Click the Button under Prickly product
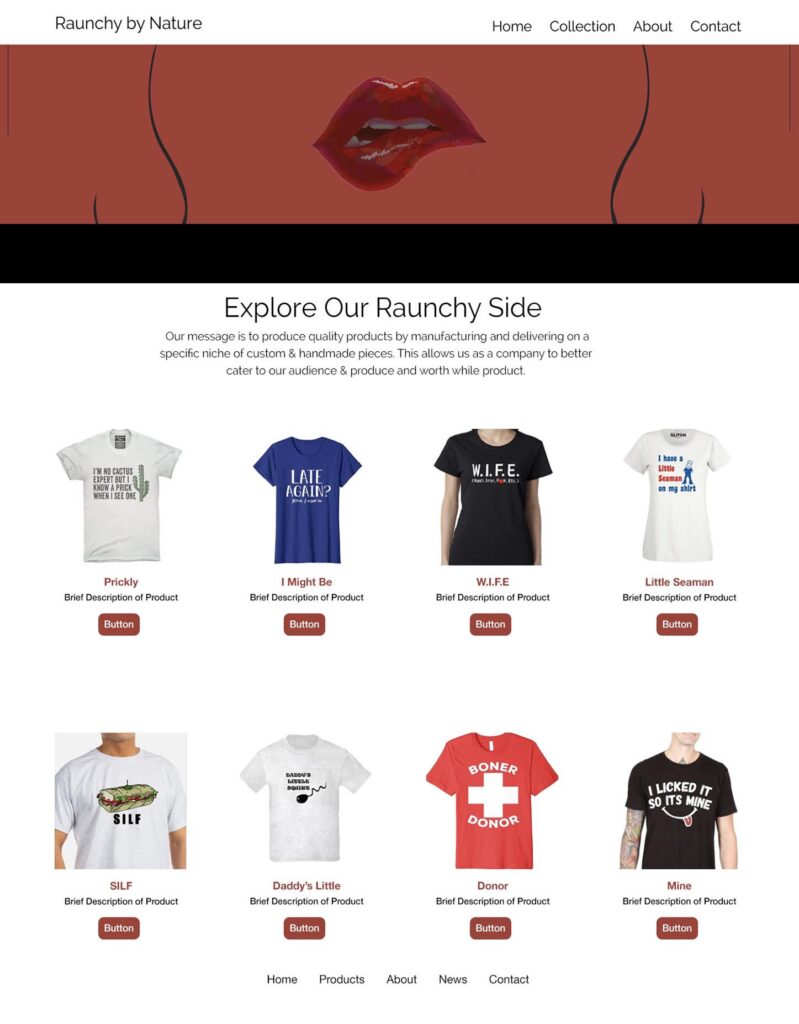The height and width of the screenshot is (1024, 799). tap(119, 624)
